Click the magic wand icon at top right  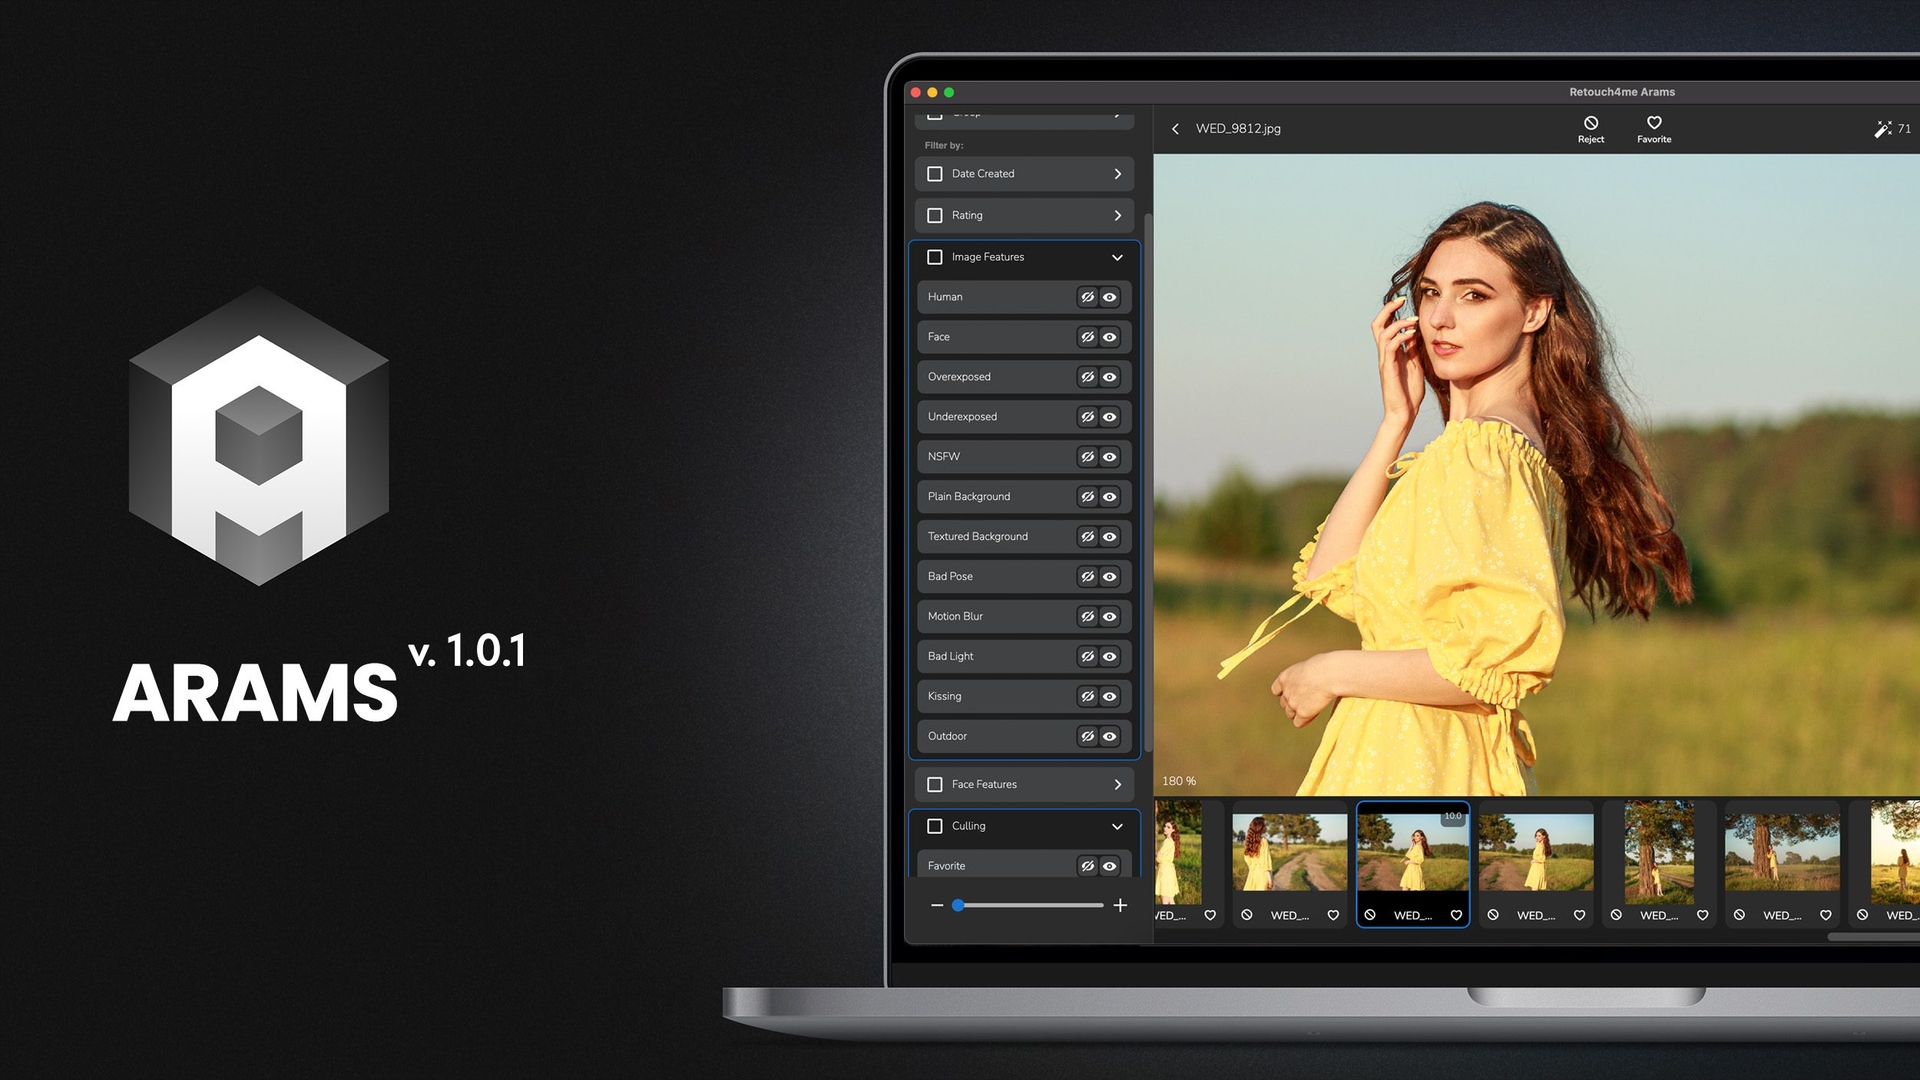pyautogui.click(x=1882, y=129)
